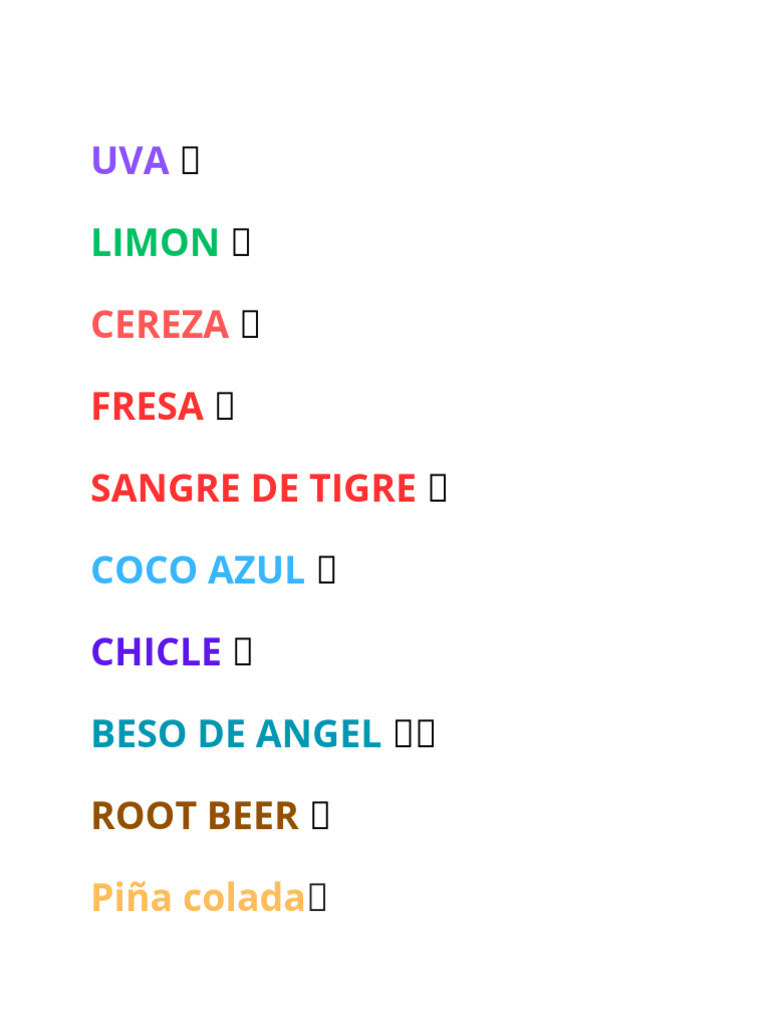Select the red FRESA text

point(147,406)
